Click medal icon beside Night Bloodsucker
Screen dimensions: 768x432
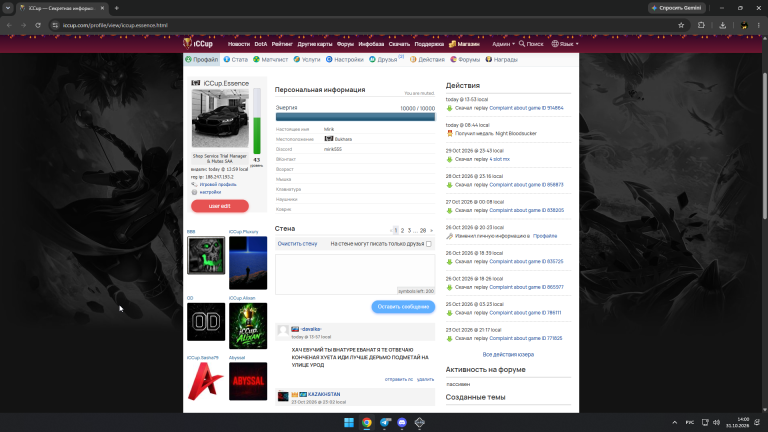450,134
